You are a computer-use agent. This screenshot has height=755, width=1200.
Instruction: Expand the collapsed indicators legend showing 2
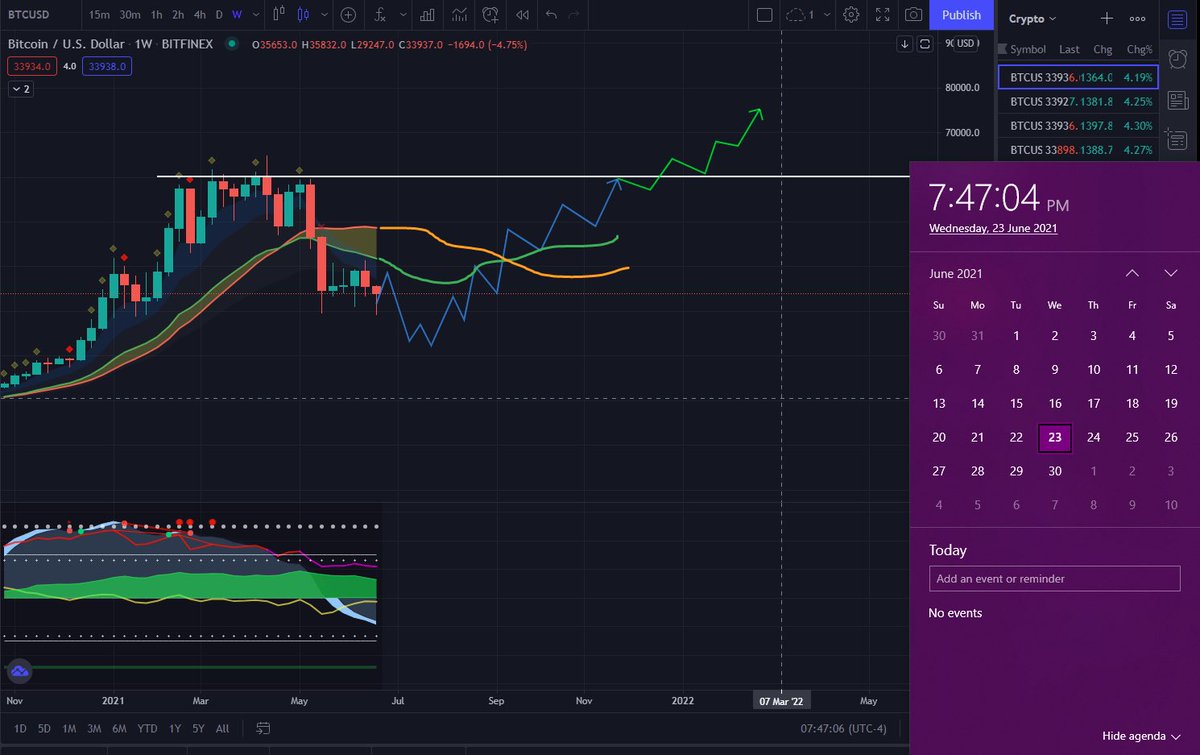(20, 89)
